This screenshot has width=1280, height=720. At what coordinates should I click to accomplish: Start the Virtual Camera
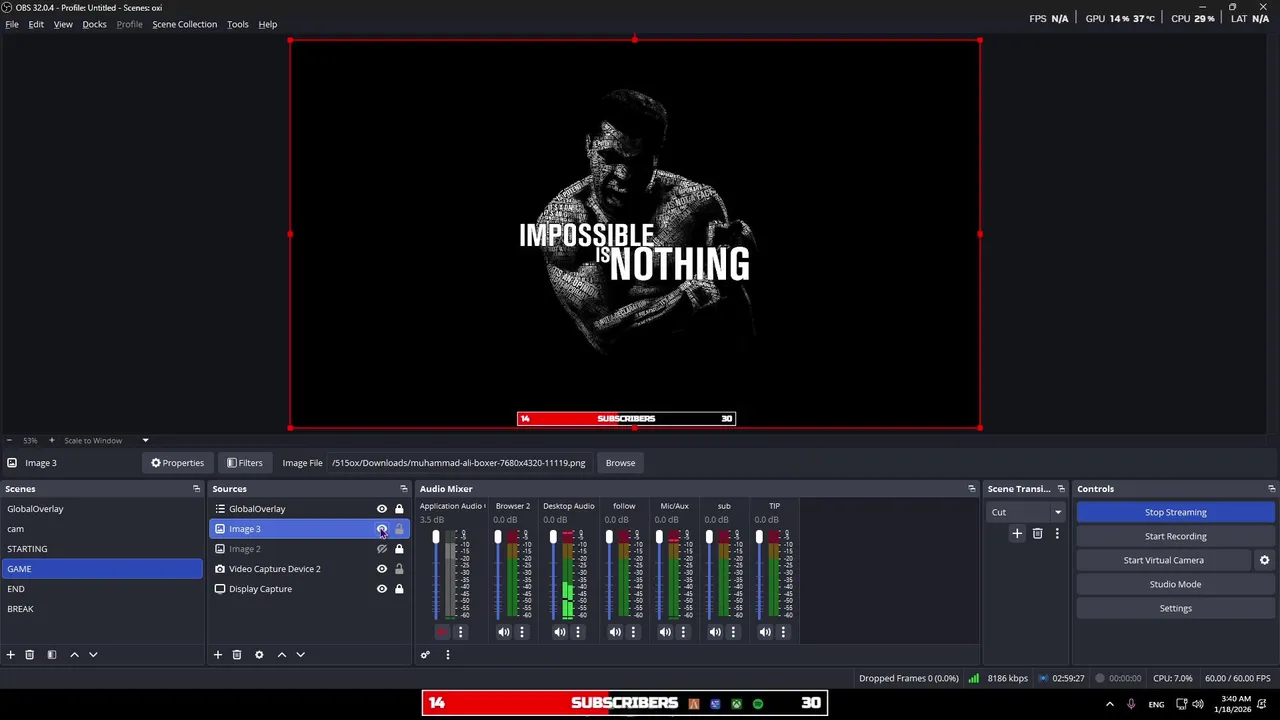coord(1163,560)
